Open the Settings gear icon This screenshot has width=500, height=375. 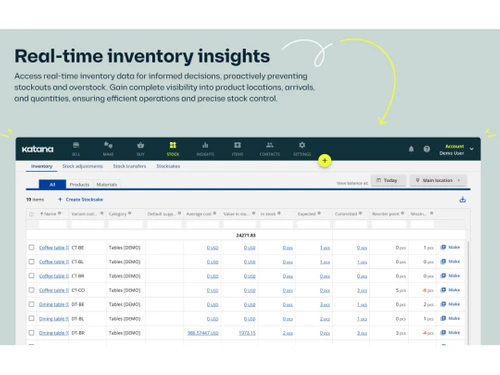tap(302, 145)
